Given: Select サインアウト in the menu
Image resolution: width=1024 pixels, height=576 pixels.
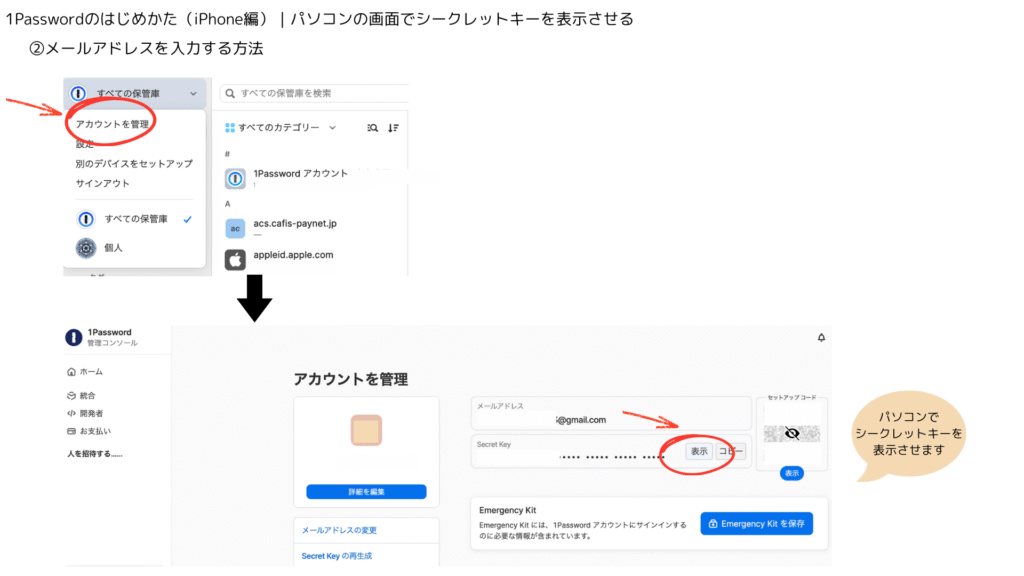Looking at the screenshot, I should click(x=103, y=184).
